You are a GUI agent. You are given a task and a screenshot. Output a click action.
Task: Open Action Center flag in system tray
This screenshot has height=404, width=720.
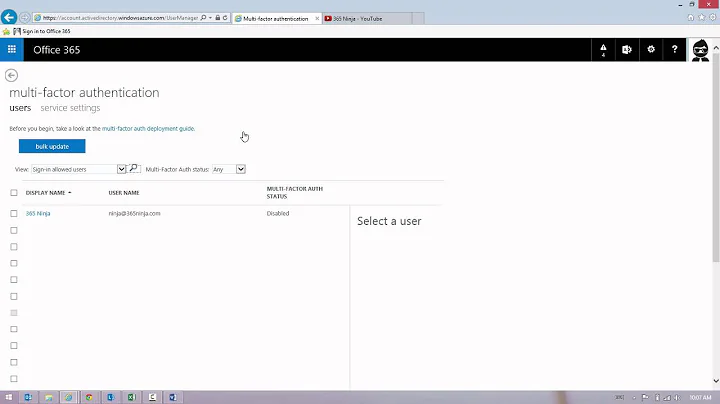(645, 398)
